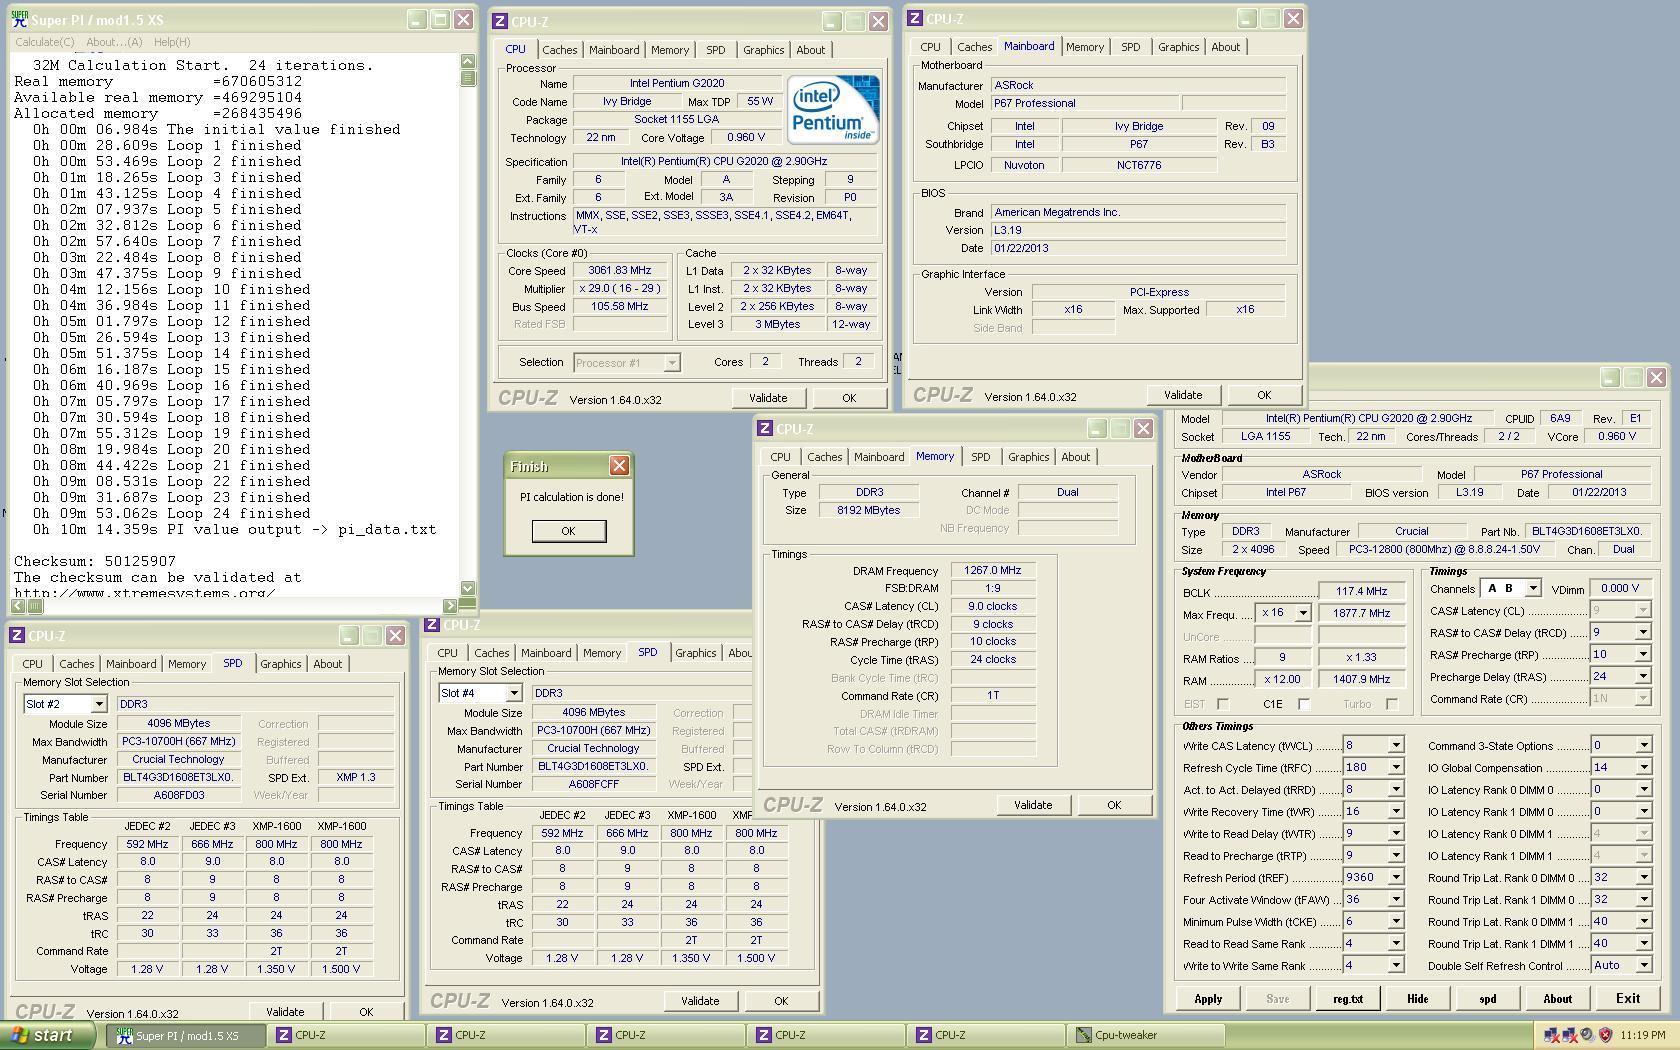
Task: Toggle the Turbo checkbox in Cpu-tweaker
Action: pos(1391,704)
